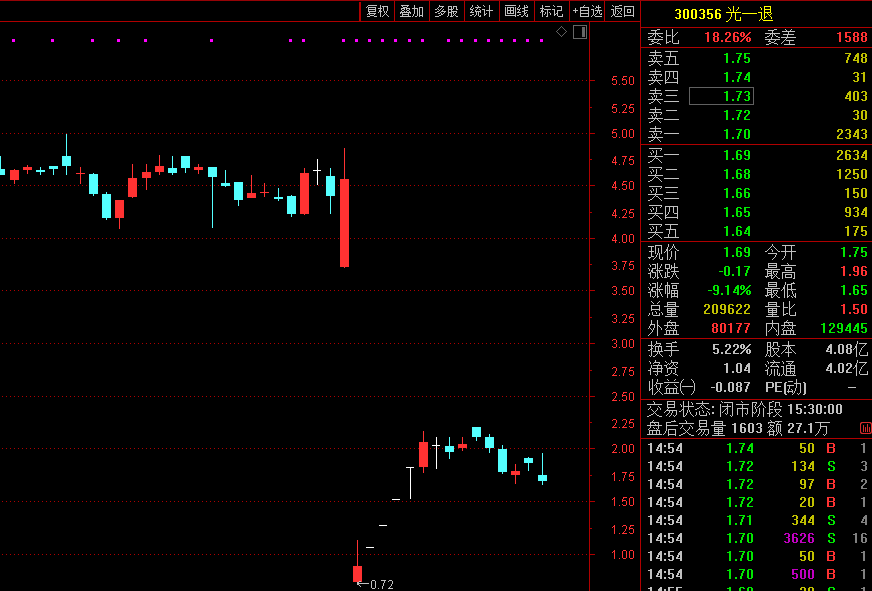Image resolution: width=872 pixels, height=591 pixels.
Task: Click 买五 price 1.64
Action: pyautogui.click(x=737, y=231)
